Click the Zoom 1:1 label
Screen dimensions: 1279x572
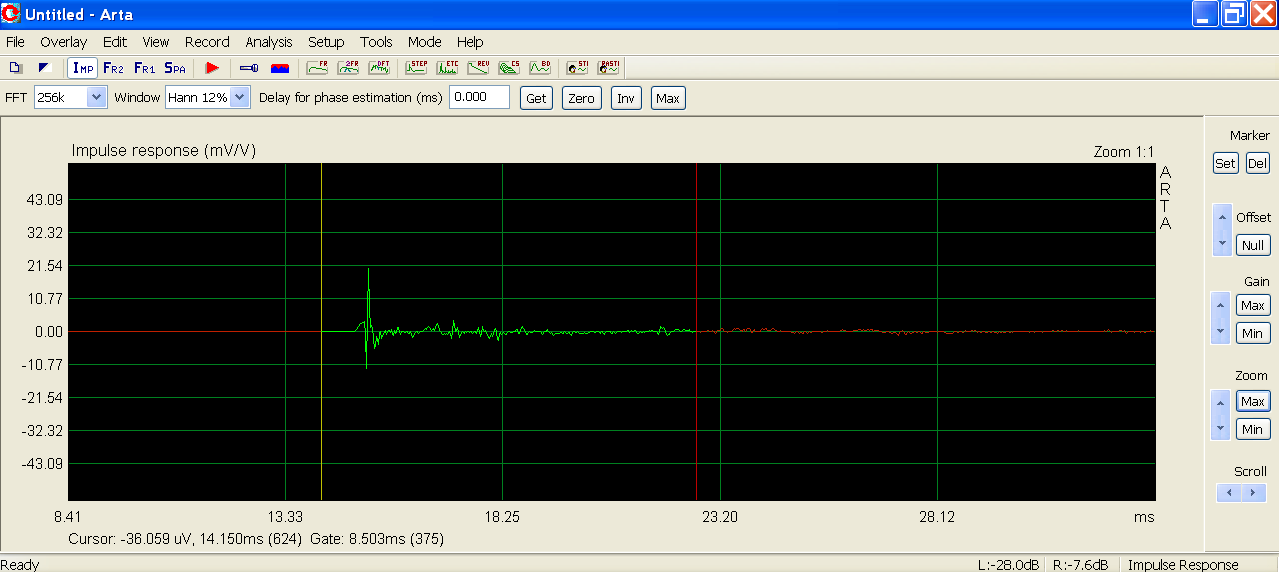point(1124,152)
